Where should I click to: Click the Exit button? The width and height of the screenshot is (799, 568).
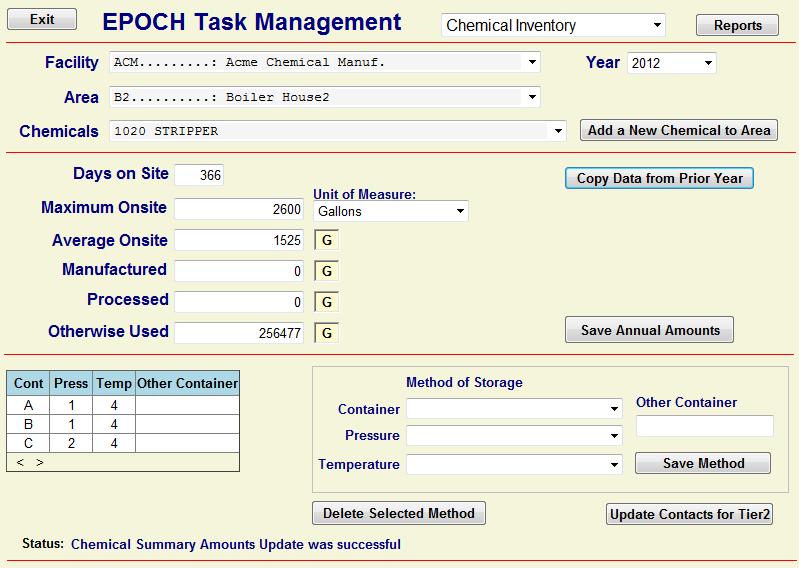pyautogui.click(x=42, y=19)
